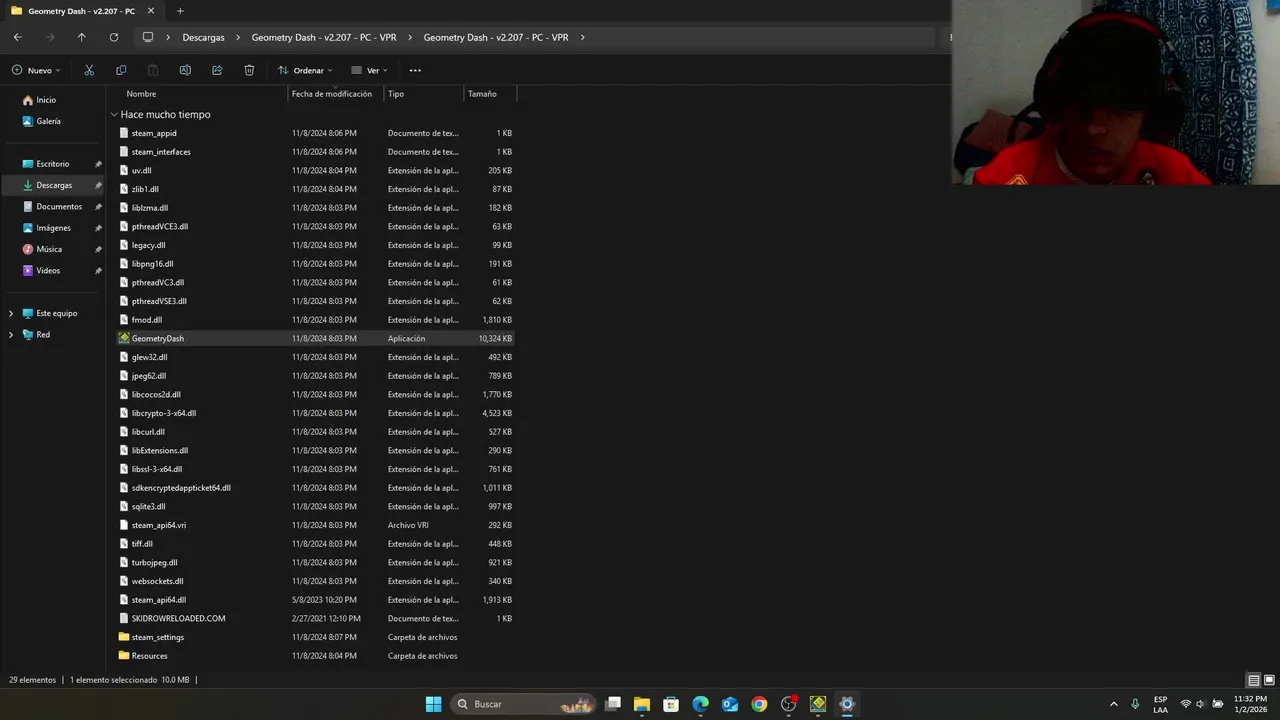Open the three-dot See more menu
Screen dimensions: 1280x720
point(415,70)
